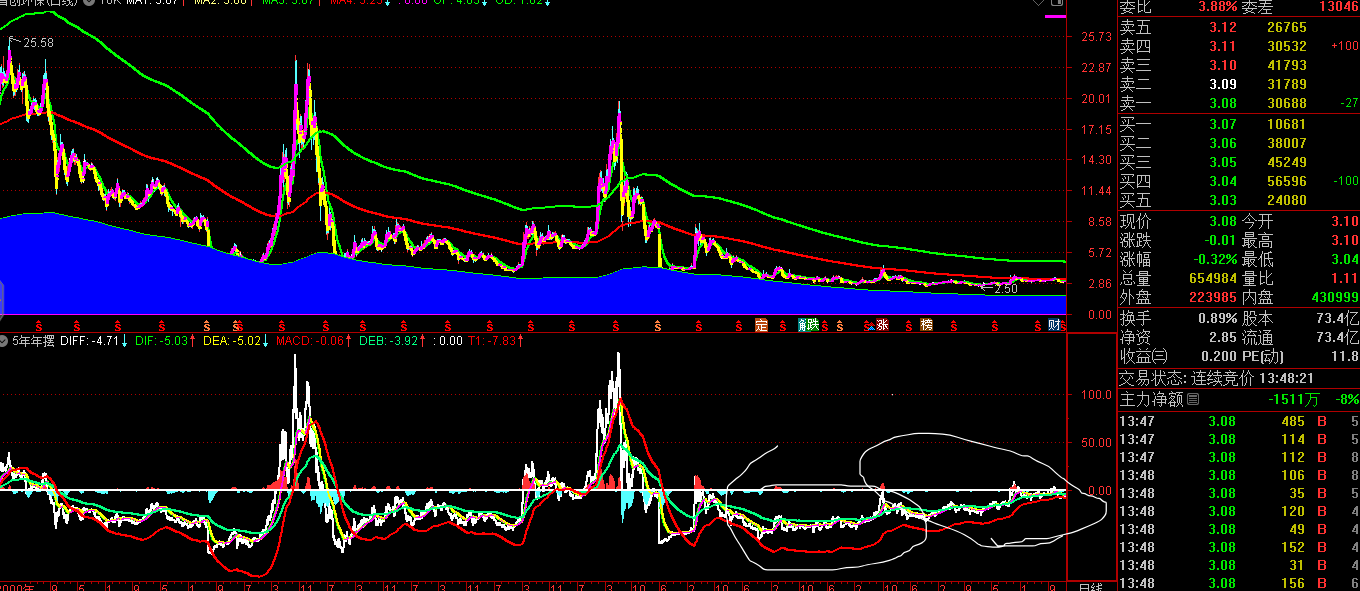Image resolution: width=1360 pixels, height=591 pixels.
Task: Select the tick trade with volume 152
Action: (x=1238, y=547)
